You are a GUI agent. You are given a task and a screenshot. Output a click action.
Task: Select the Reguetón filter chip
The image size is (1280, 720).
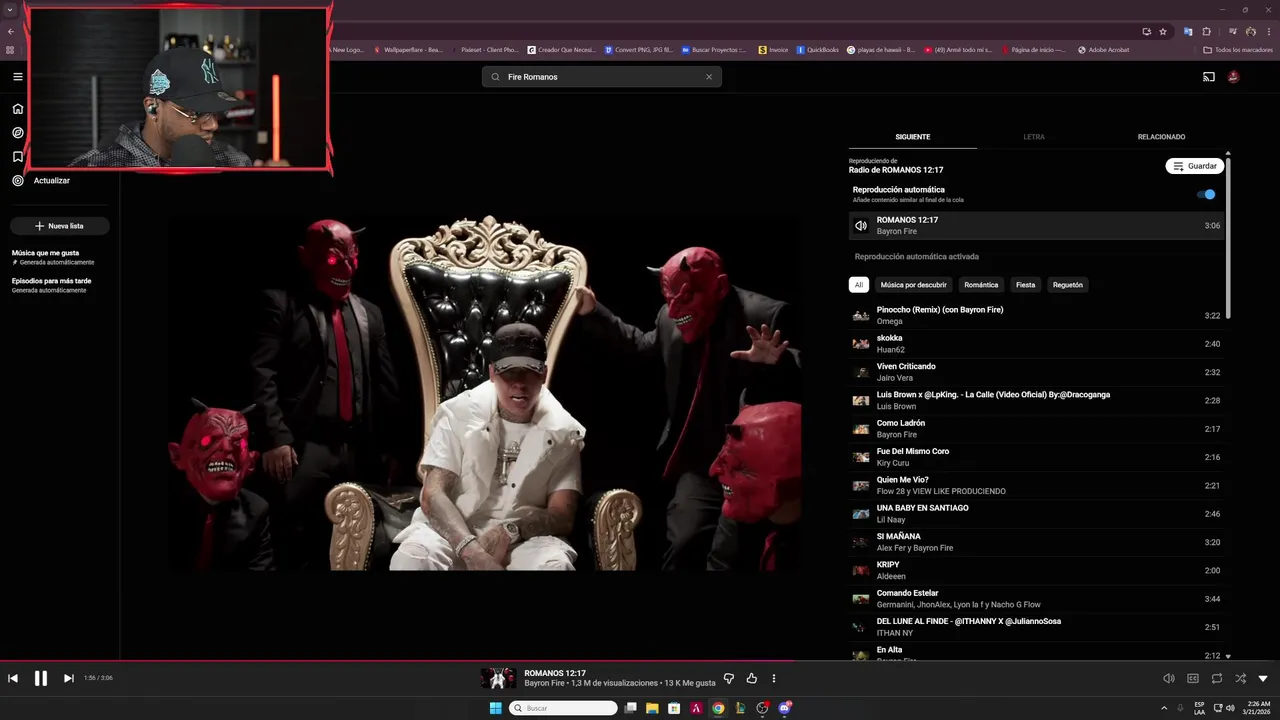point(1068,285)
